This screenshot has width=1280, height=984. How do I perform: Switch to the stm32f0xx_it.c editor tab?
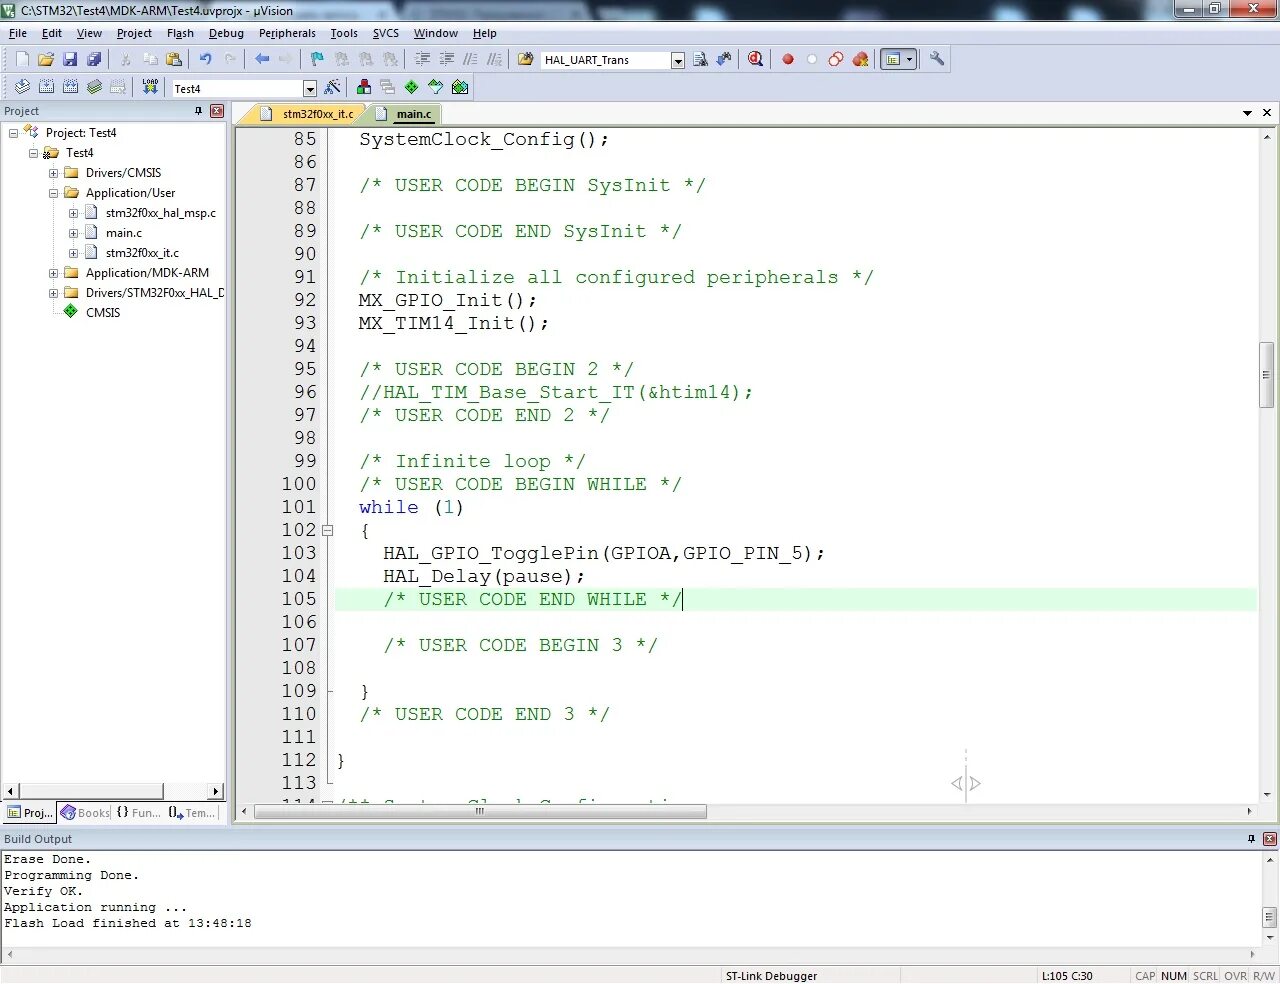click(x=308, y=114)
